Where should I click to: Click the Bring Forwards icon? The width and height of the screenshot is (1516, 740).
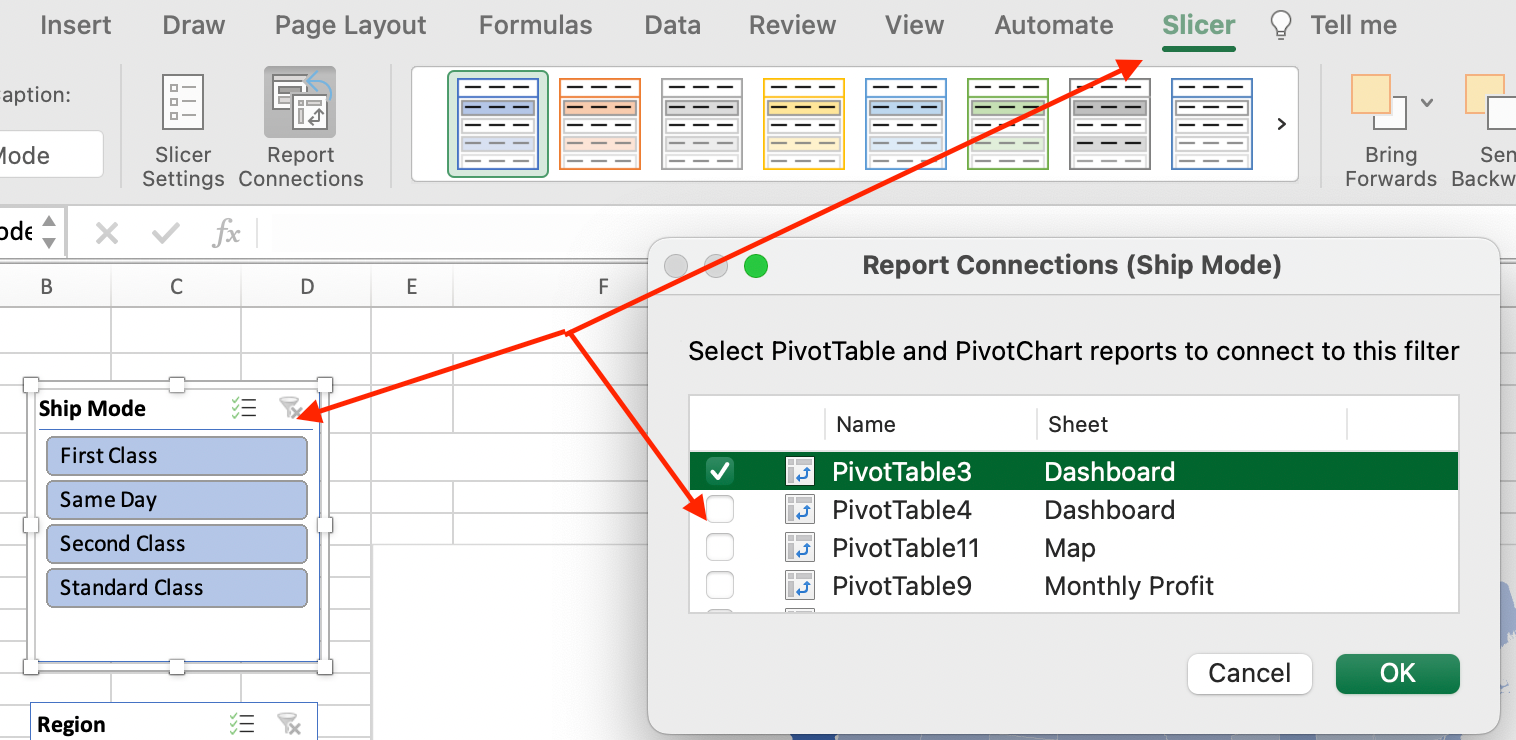[1380, 102]
